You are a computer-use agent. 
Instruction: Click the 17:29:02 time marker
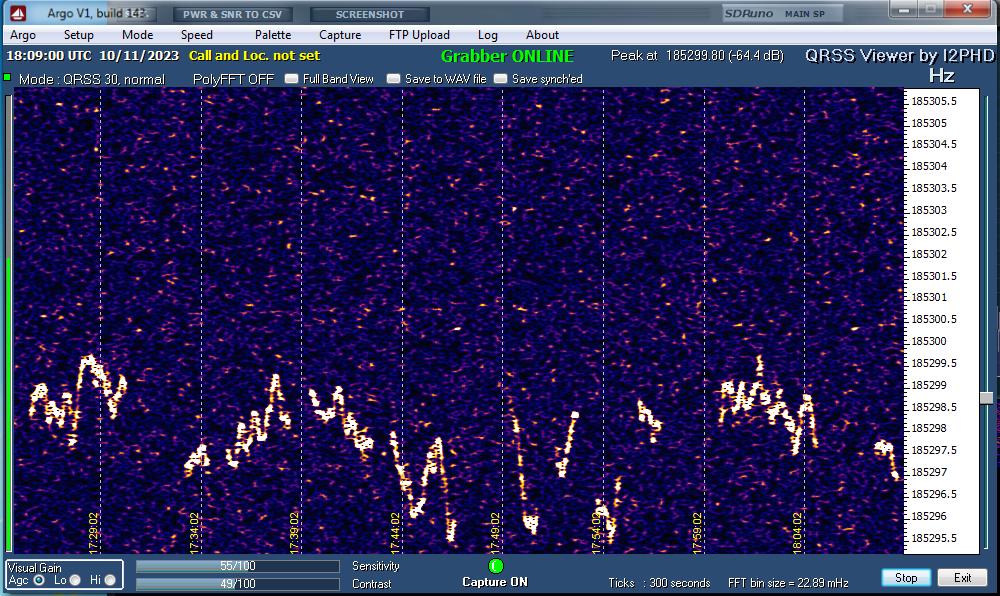(93, 533)
